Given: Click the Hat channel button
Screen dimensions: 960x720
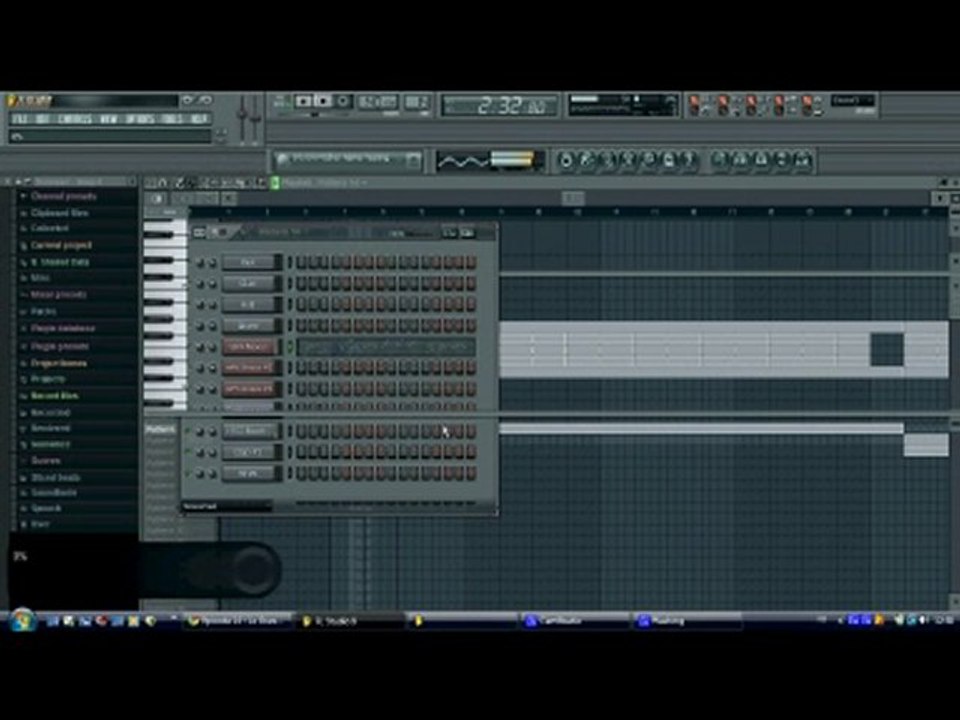Looking at the screenshot, I should coord(249,304).
